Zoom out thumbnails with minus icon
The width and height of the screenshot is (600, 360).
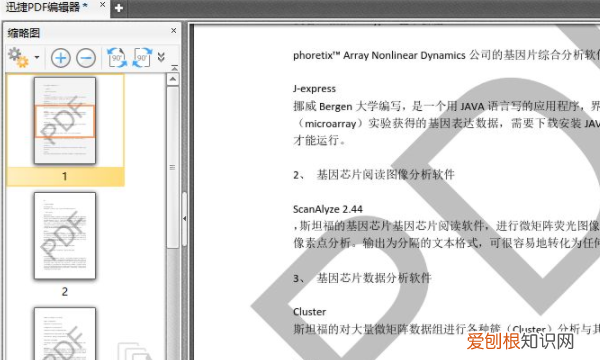pyautogui.click(x=86, y=58)
